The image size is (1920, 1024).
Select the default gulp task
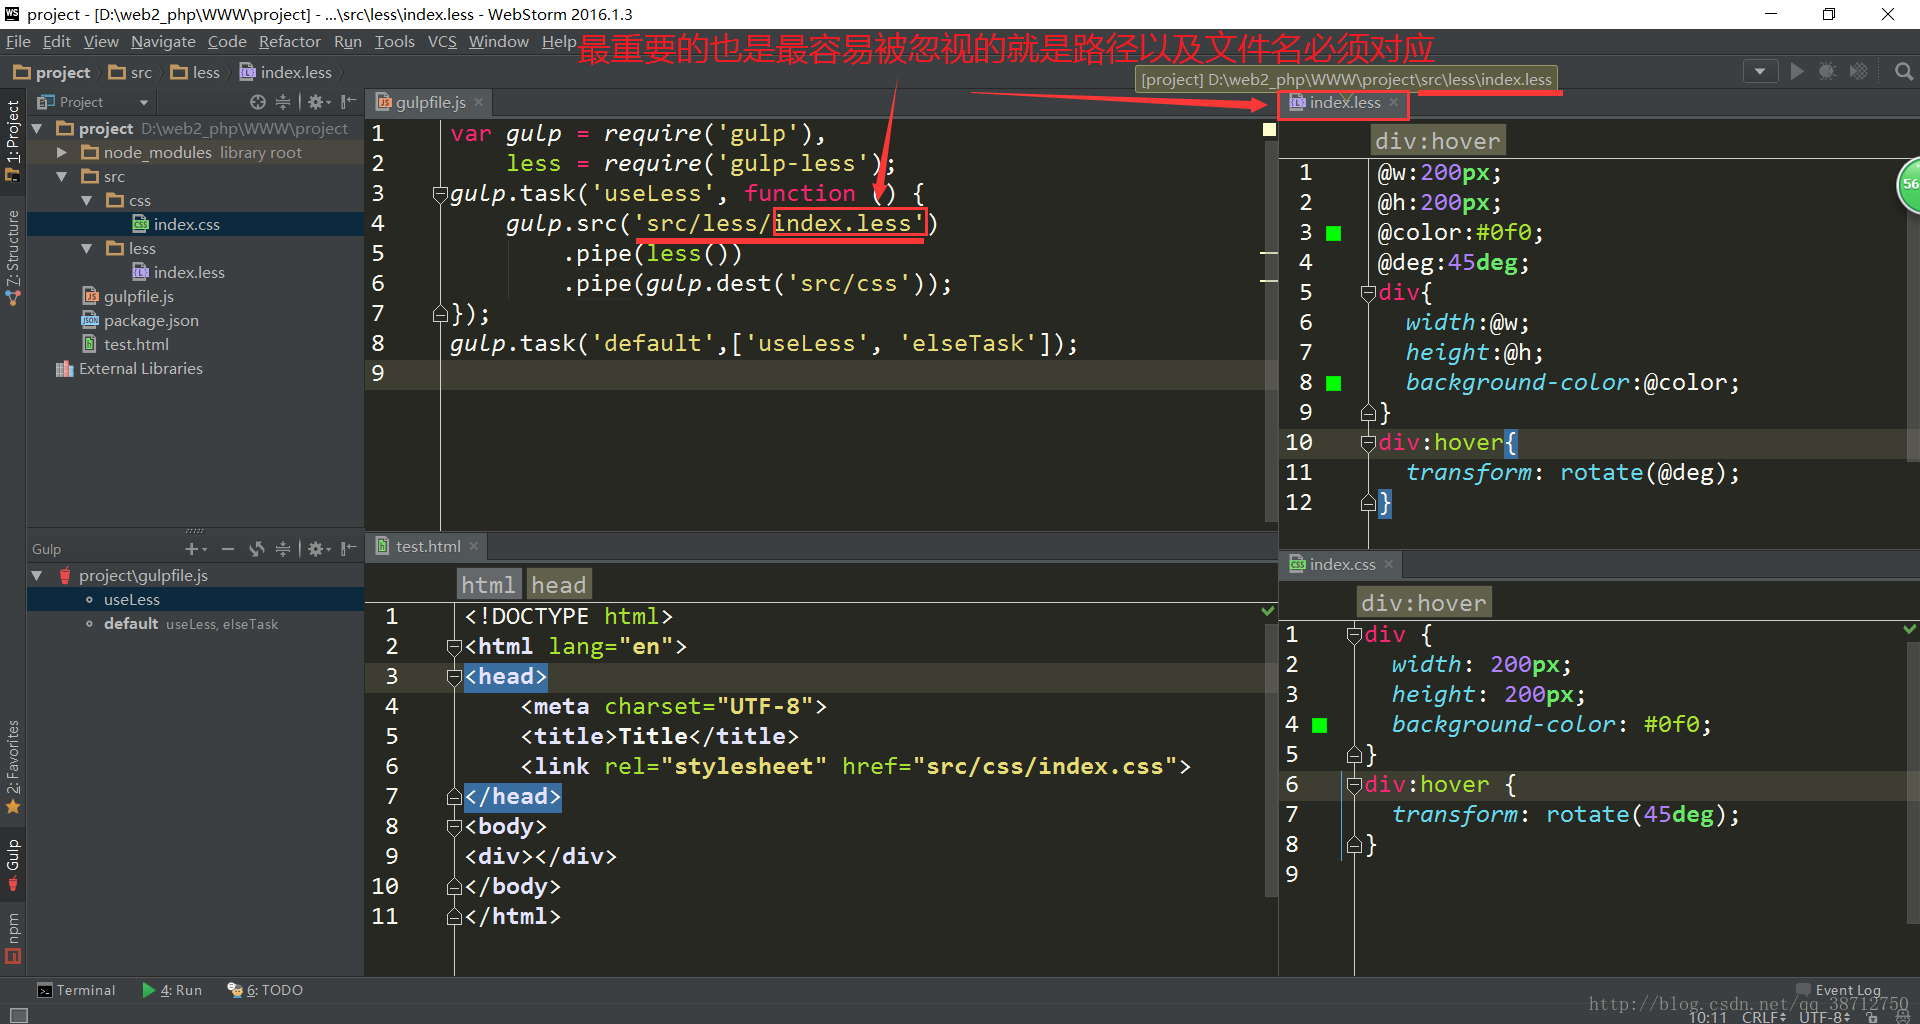131,623
